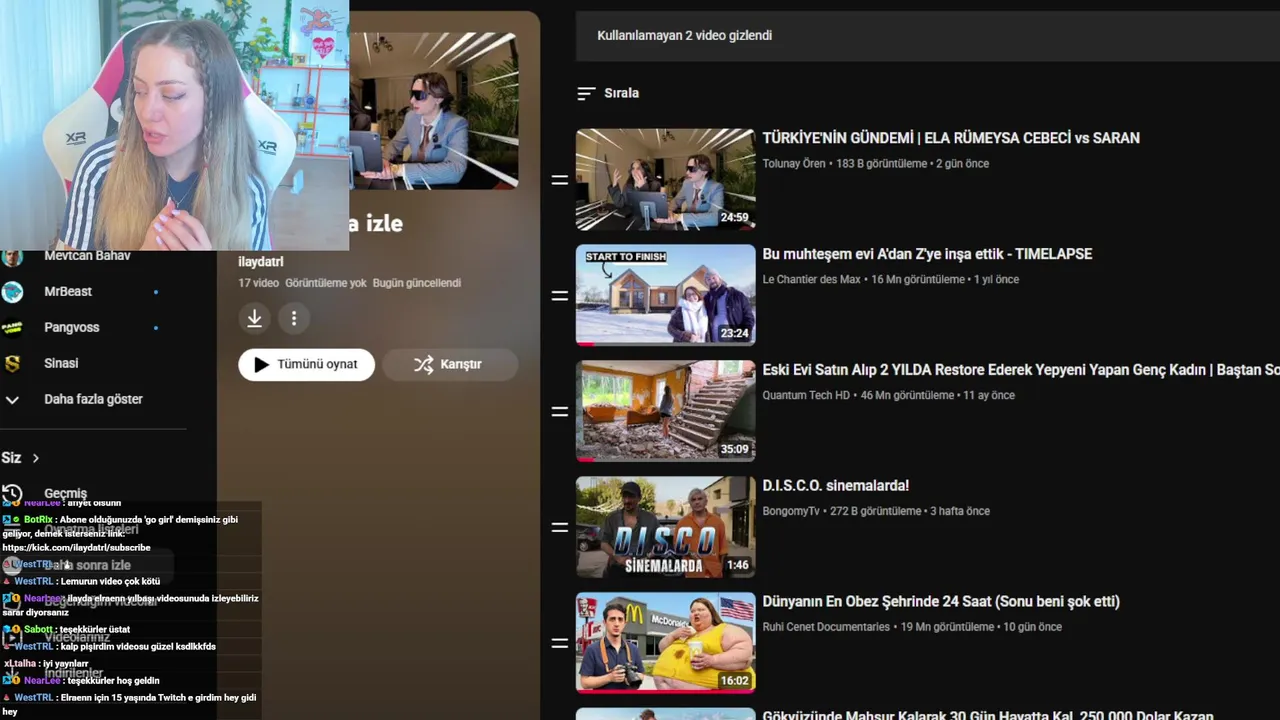Viewport: 1280px width, 720px height.
Task: Open the 35:09 house restoration thumbnail
Action: (x=665, y=411)
